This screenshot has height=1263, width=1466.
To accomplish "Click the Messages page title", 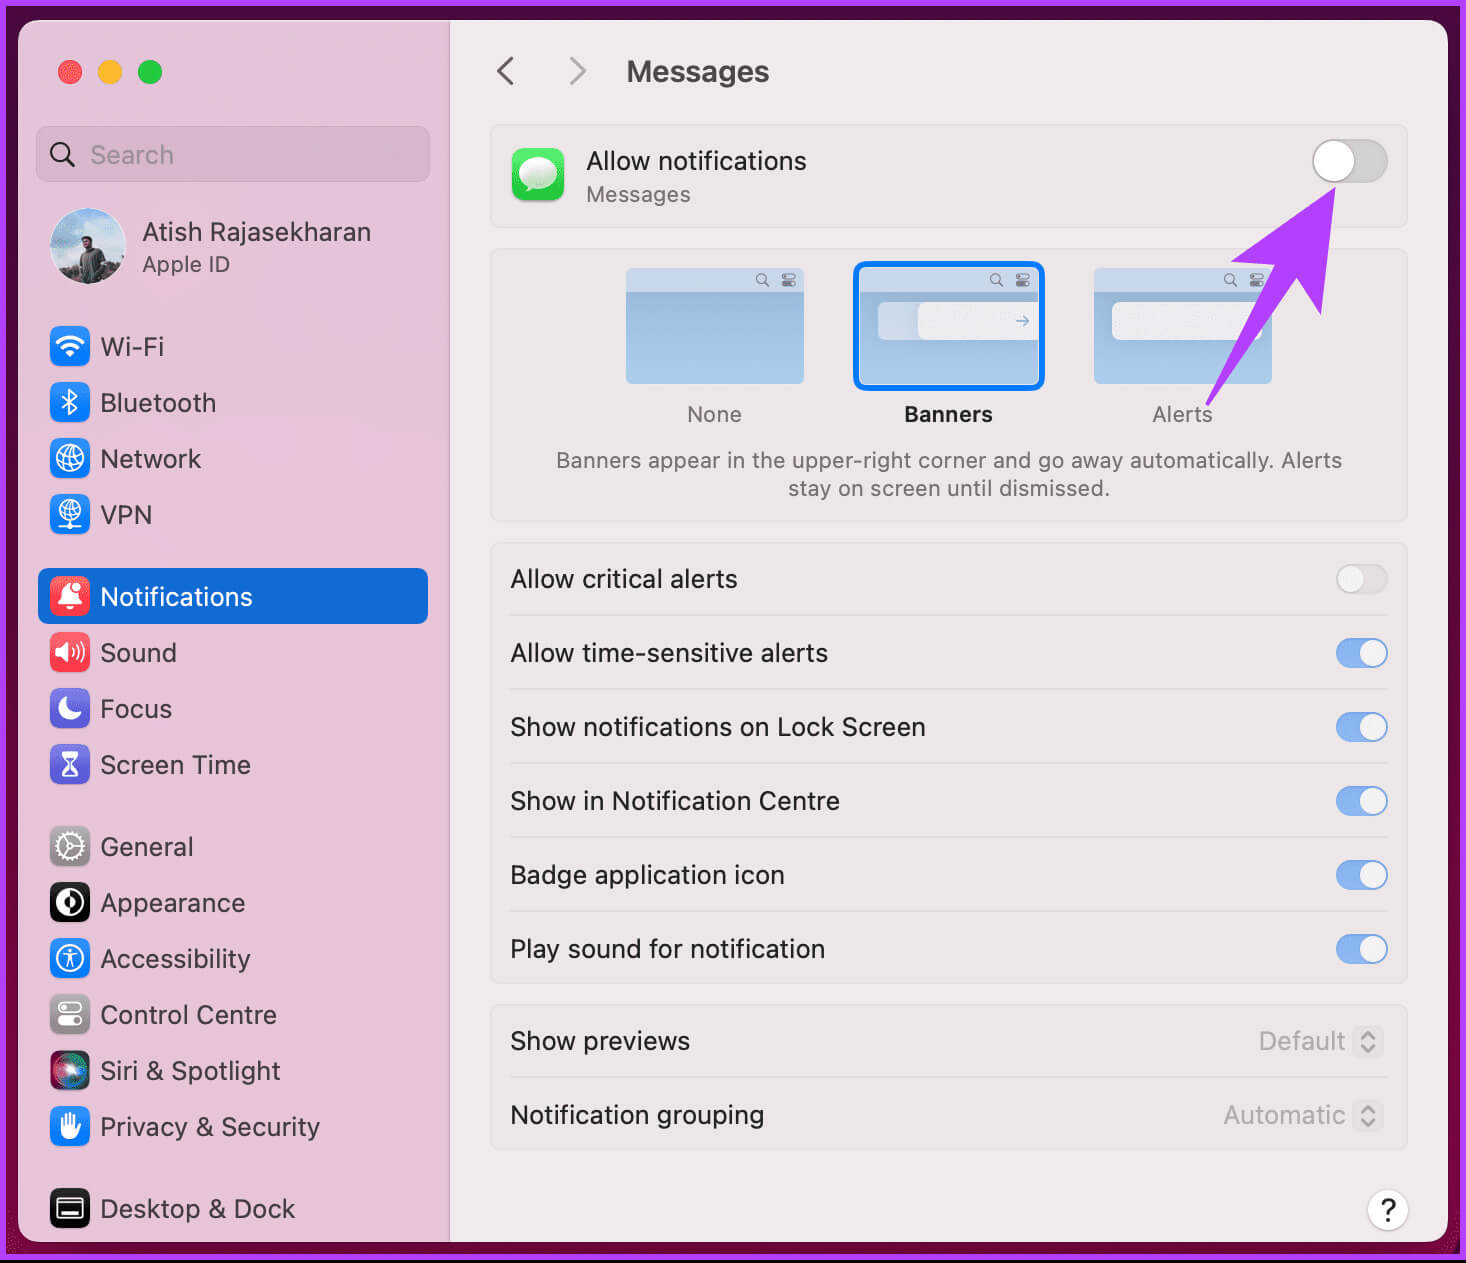I will 698,72.
